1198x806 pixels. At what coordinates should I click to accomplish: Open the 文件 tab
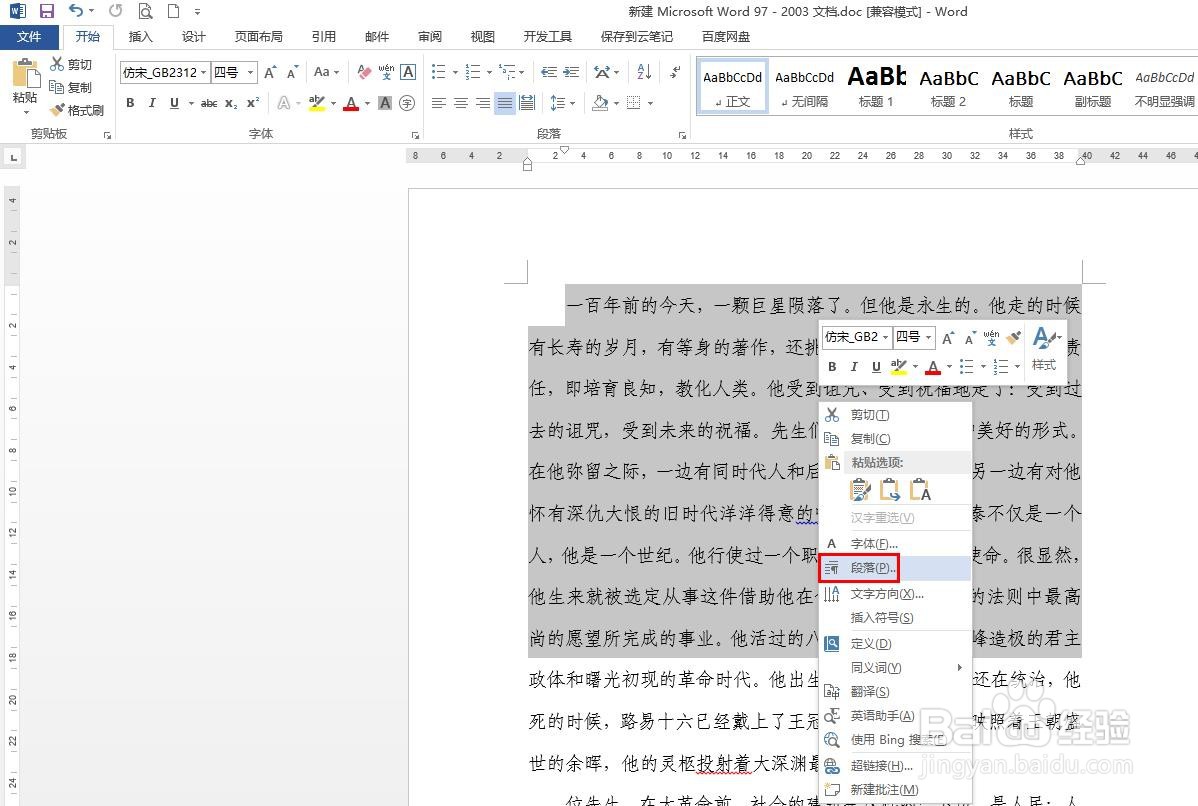(28, 37)
